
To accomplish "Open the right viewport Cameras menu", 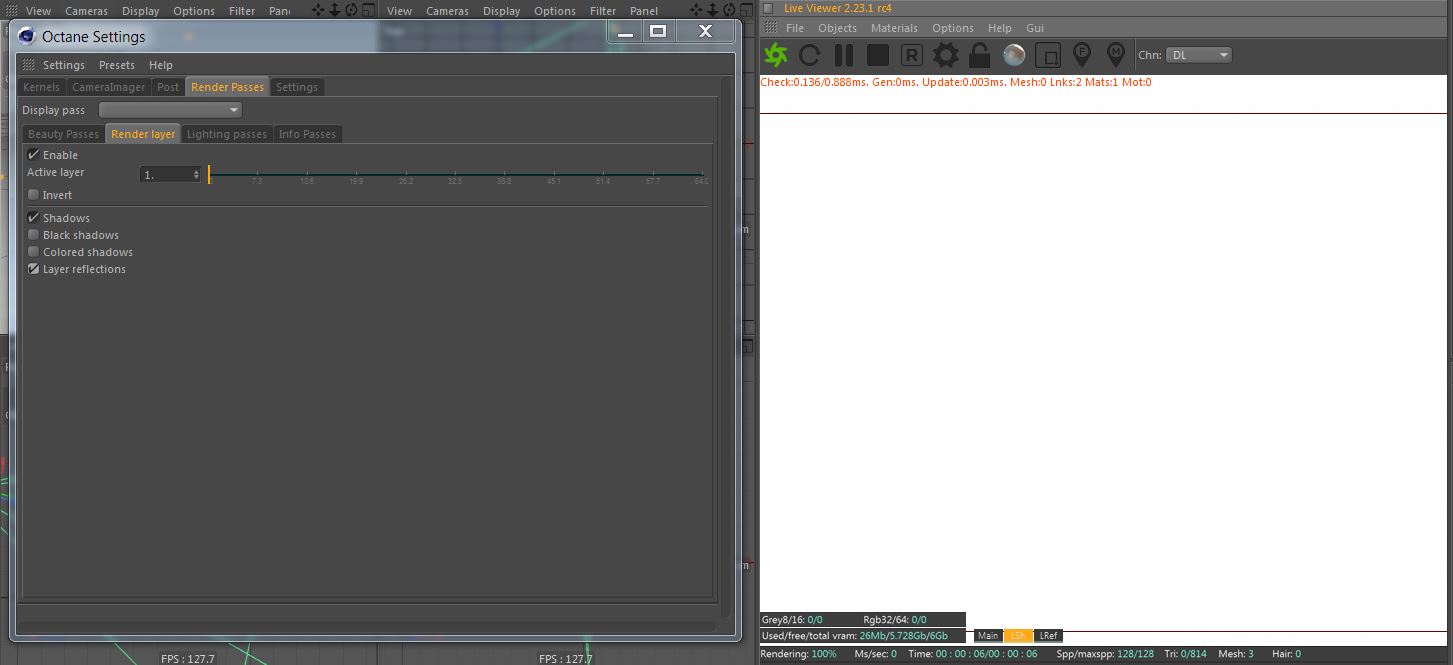I will click(x=447, y=11).
